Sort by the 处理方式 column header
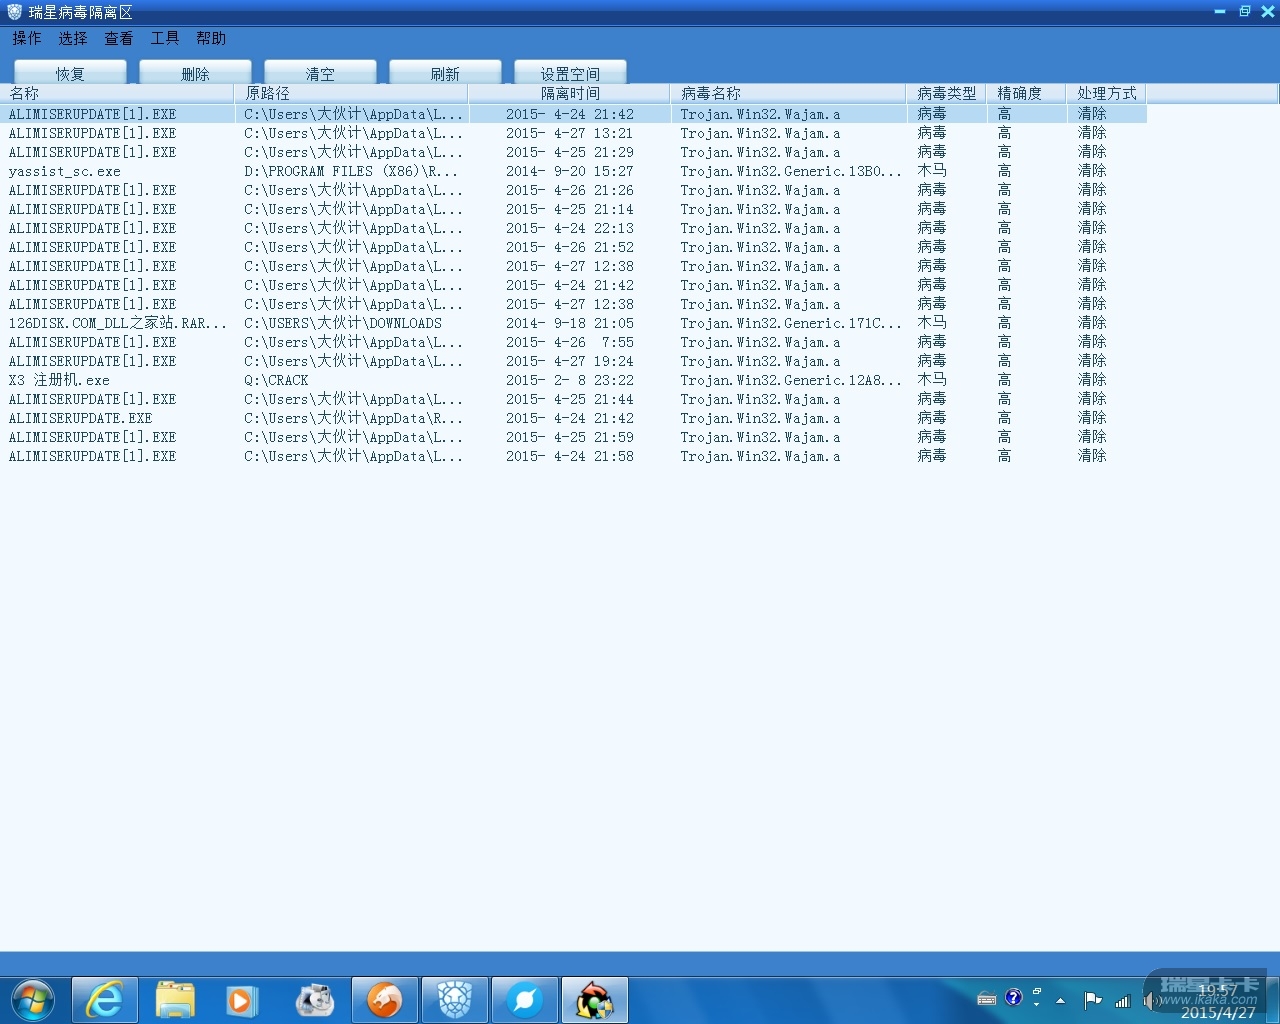The width and height of the screenshot is (1280, 1024). (x=1106, y=93)
